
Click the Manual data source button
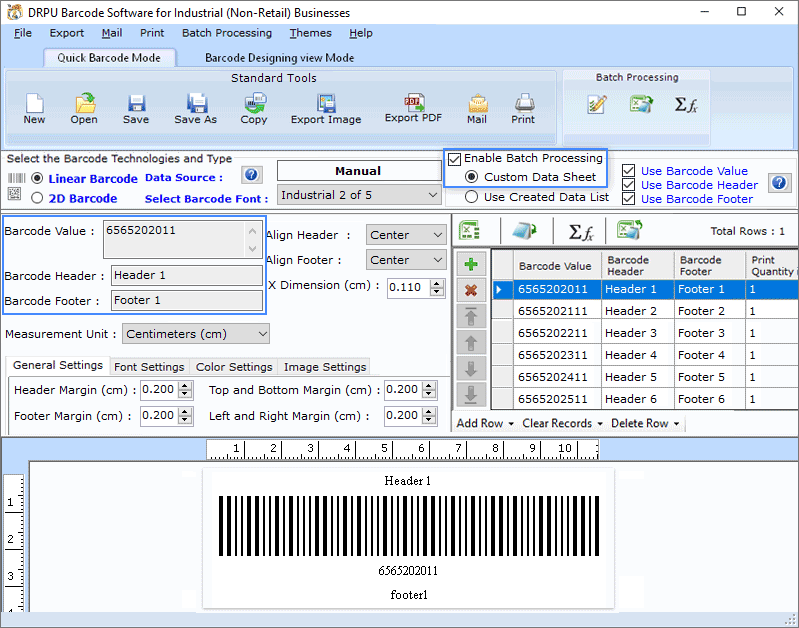coord(359,171)
